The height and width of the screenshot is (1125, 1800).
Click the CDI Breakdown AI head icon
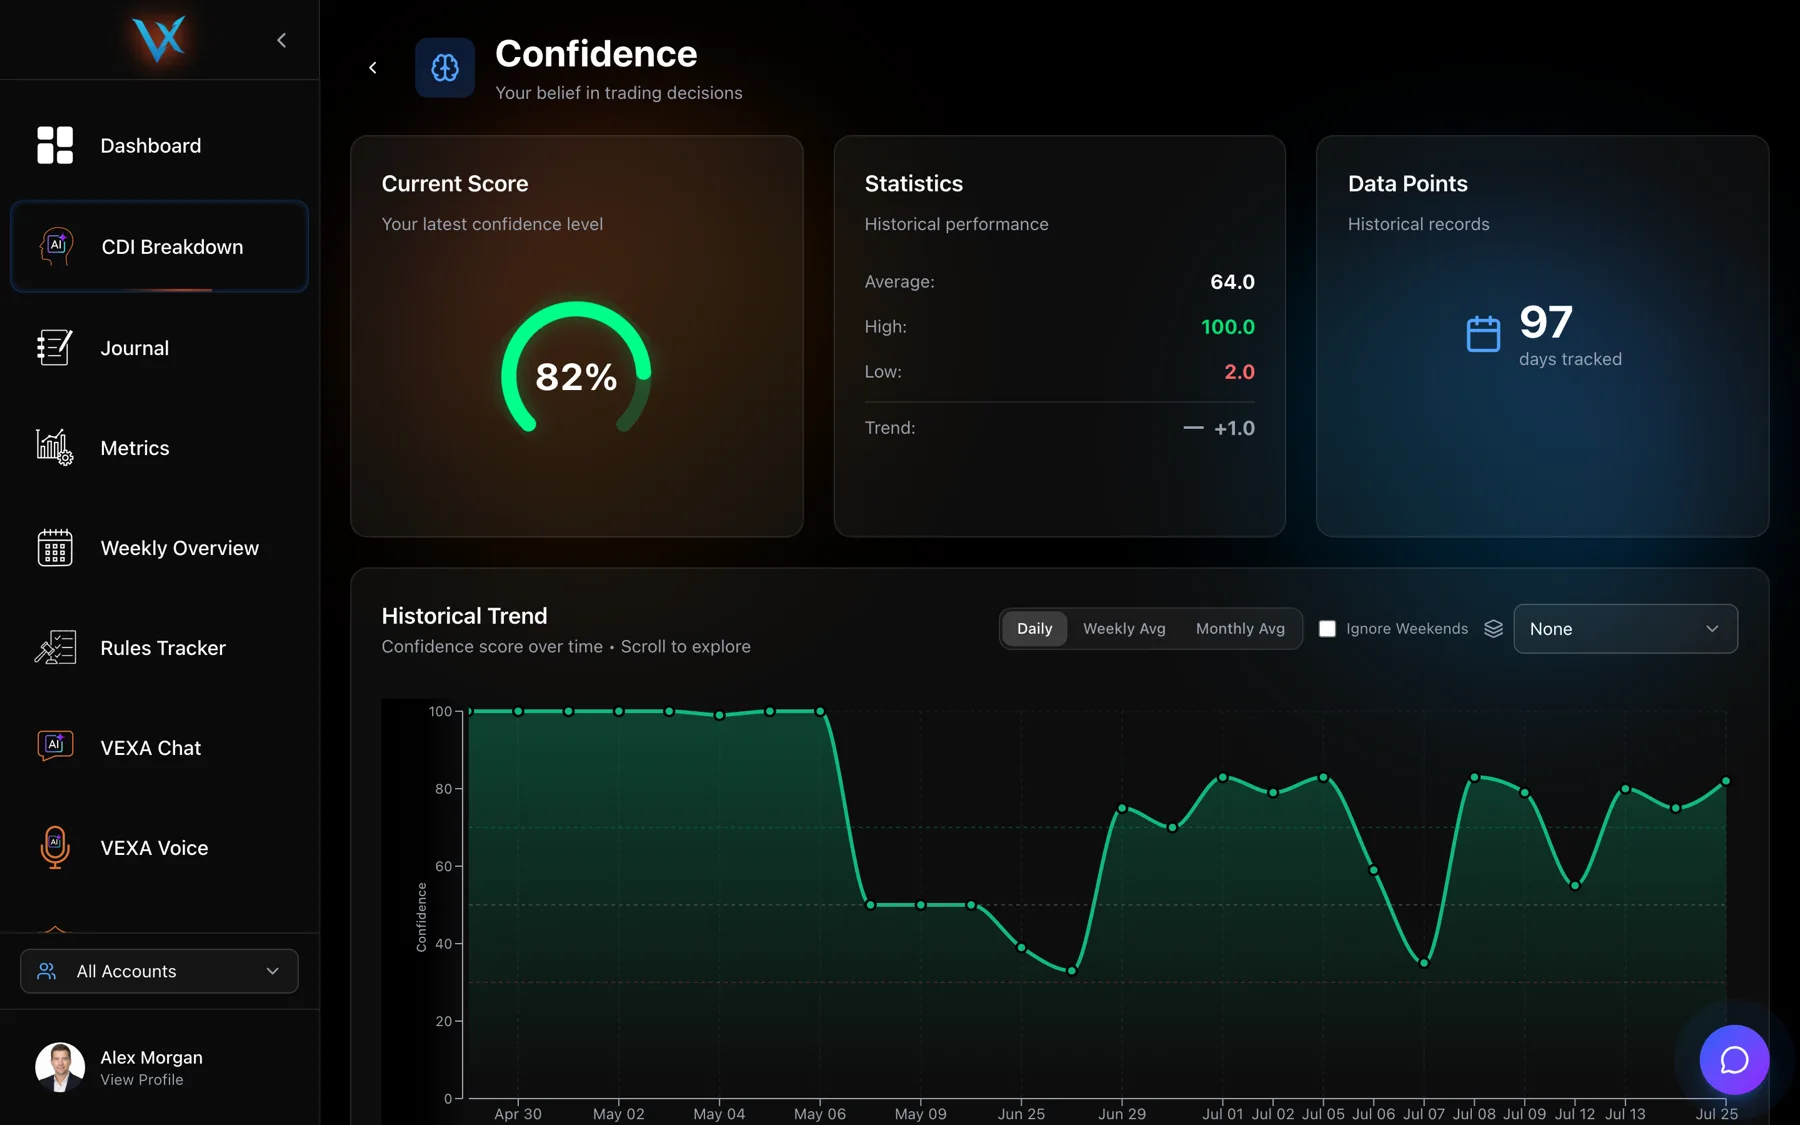(x=56, y=246)
